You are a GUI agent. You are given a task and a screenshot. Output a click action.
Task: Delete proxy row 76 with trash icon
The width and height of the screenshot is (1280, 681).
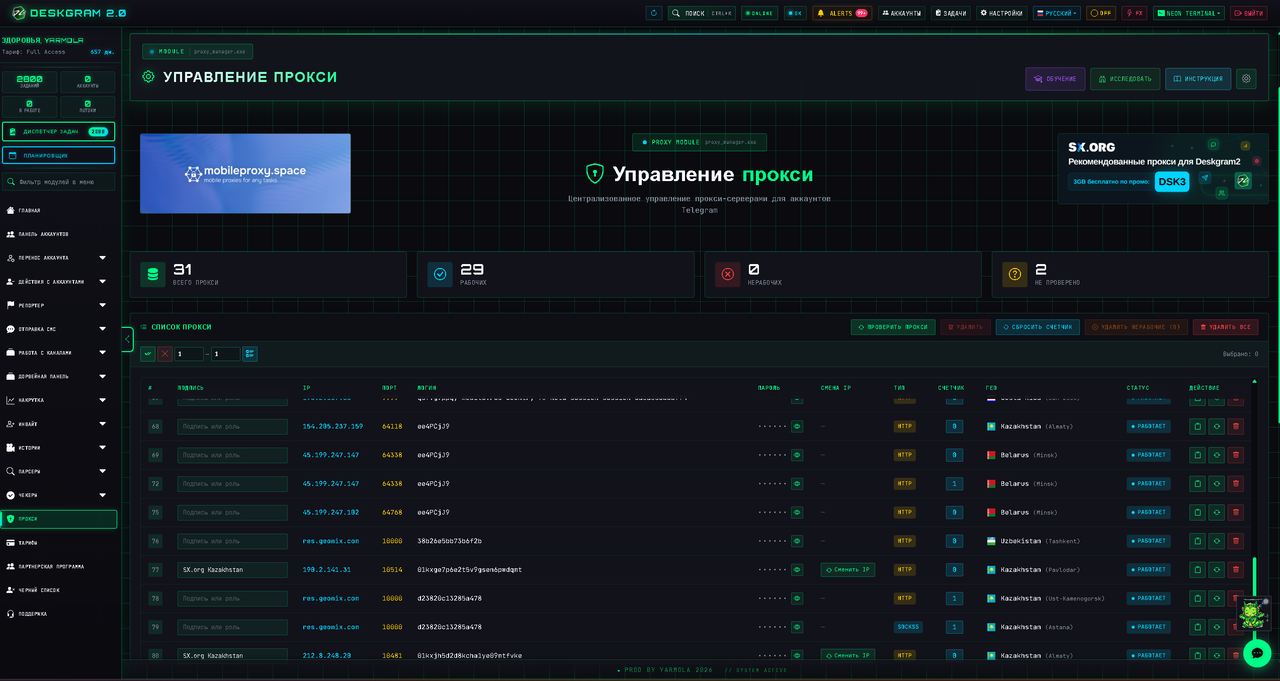point(1236,541)
